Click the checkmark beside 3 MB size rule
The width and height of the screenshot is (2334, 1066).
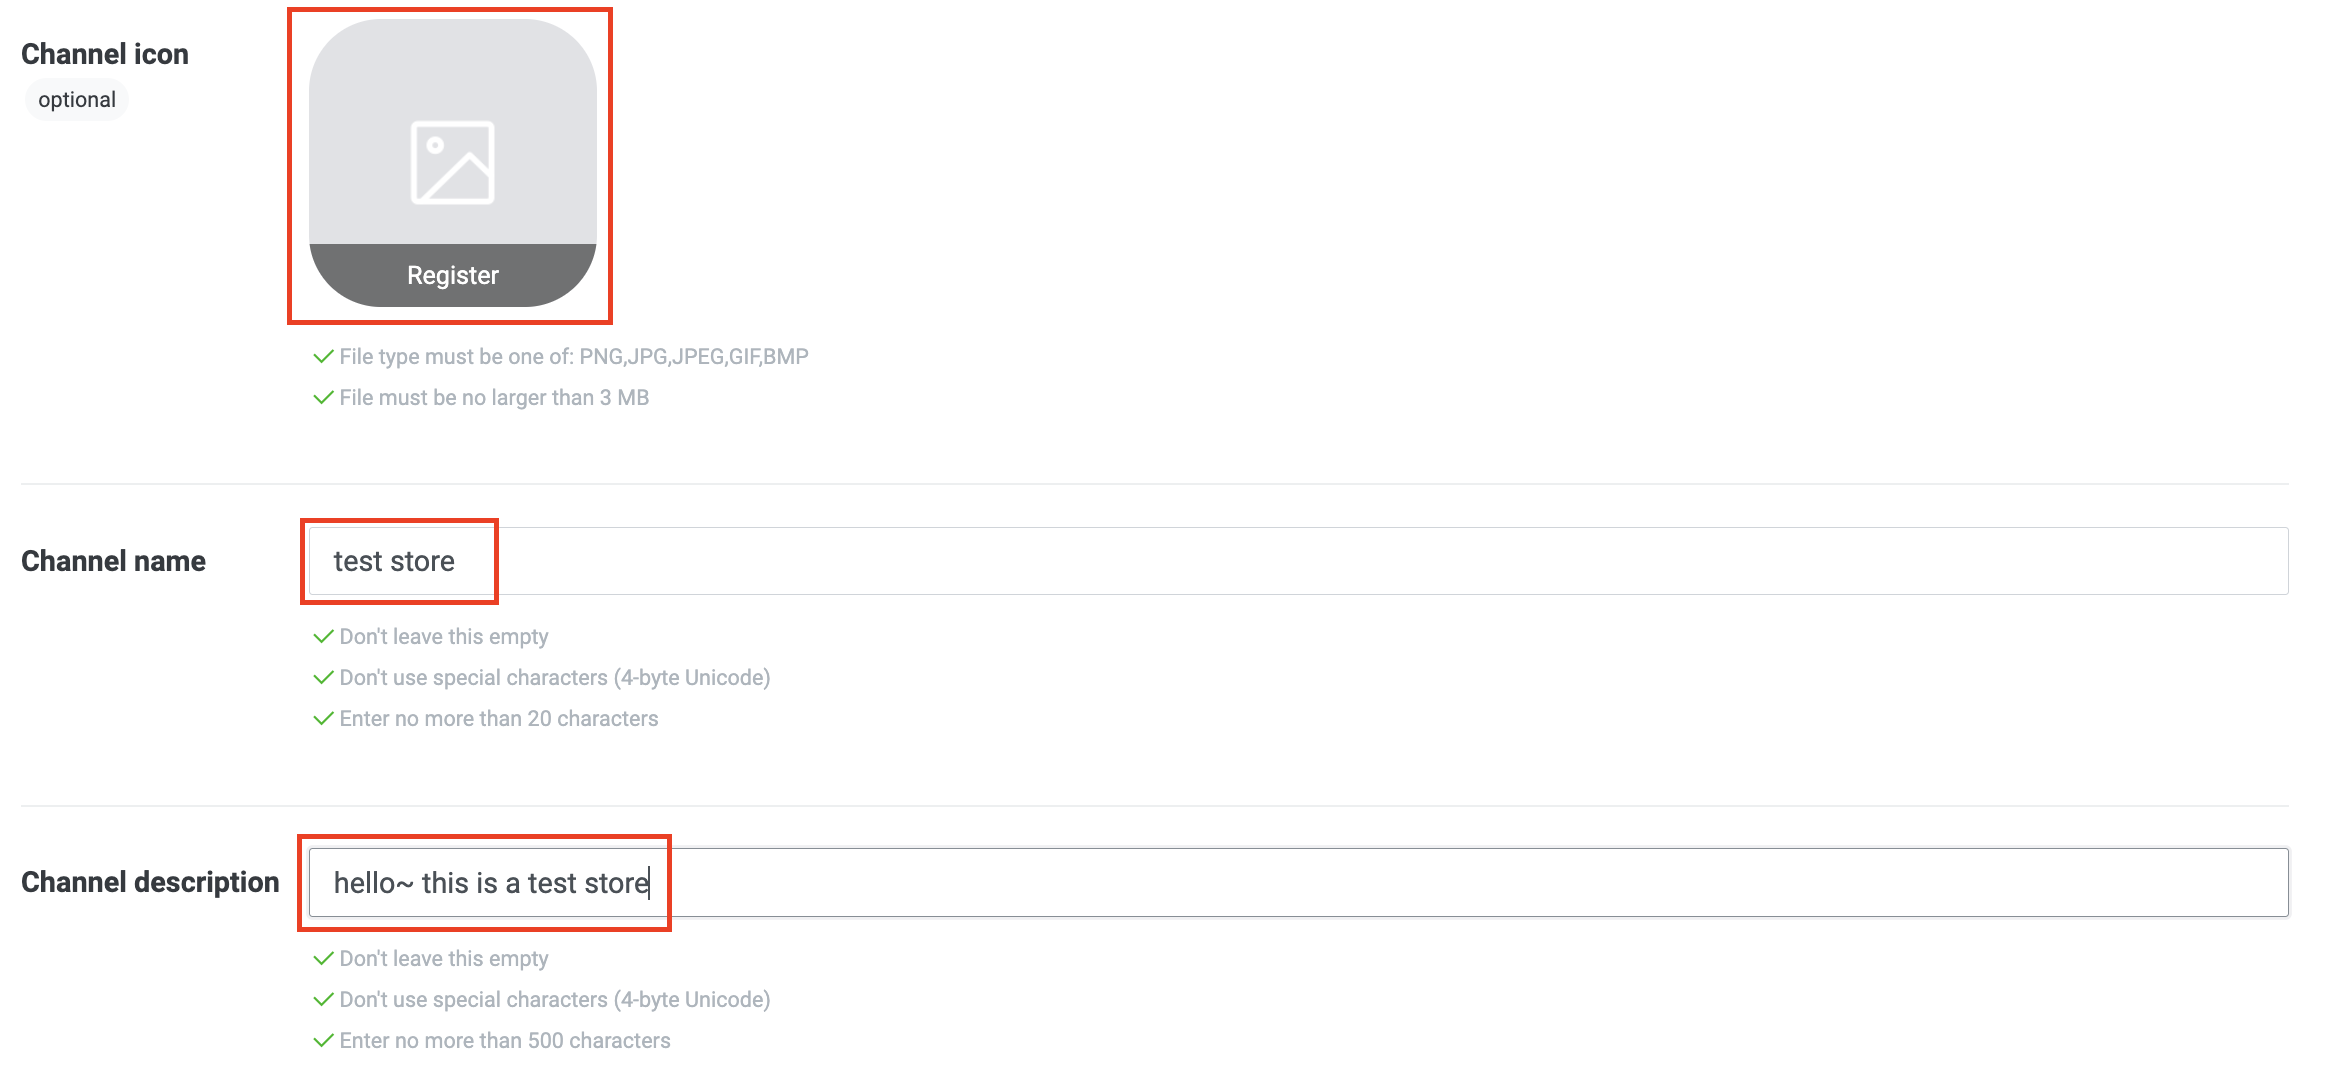coord(323,398)
